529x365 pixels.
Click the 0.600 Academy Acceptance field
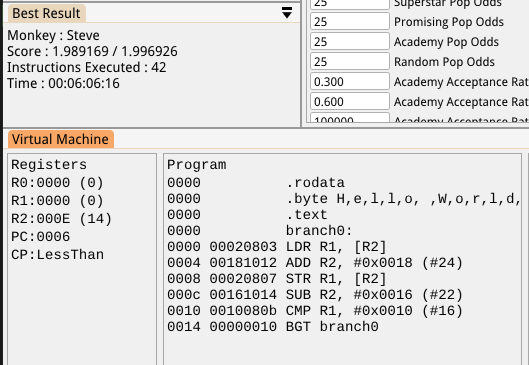coord(350,101)
